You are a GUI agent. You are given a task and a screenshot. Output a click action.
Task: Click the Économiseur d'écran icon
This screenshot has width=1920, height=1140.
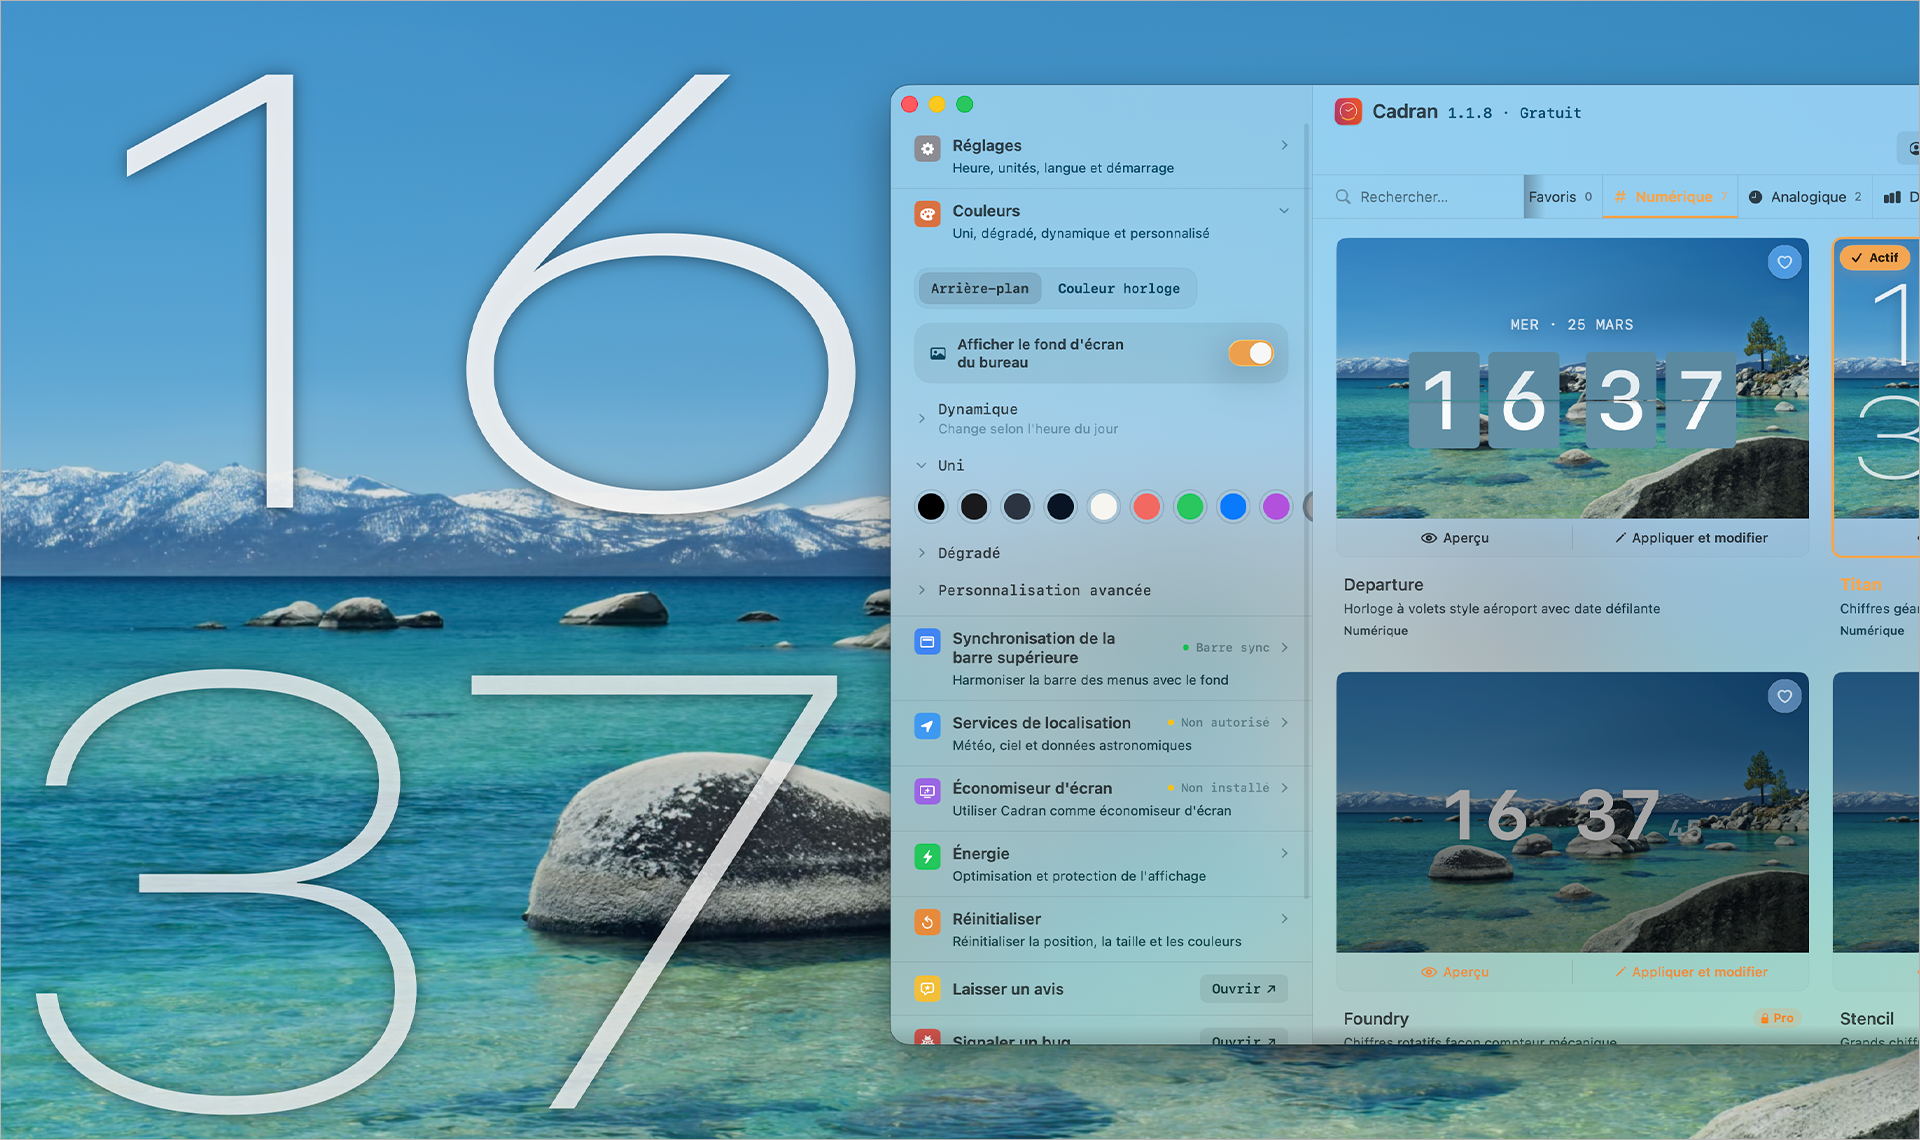click(x=927, y=790)
